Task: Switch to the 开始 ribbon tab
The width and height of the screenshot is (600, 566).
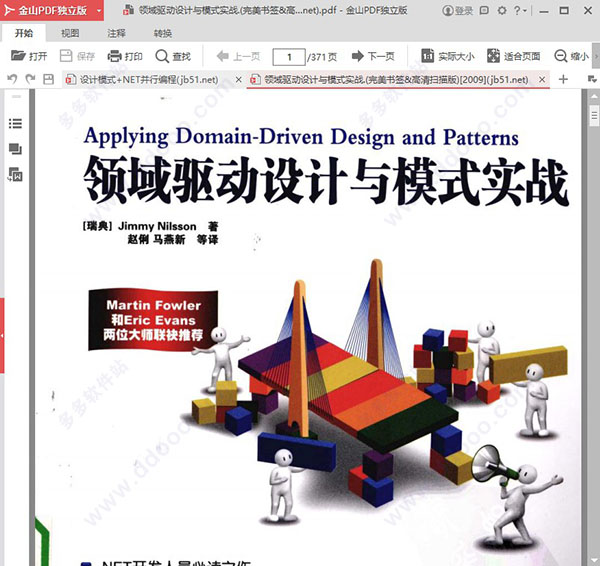Action: coord(24,33)
